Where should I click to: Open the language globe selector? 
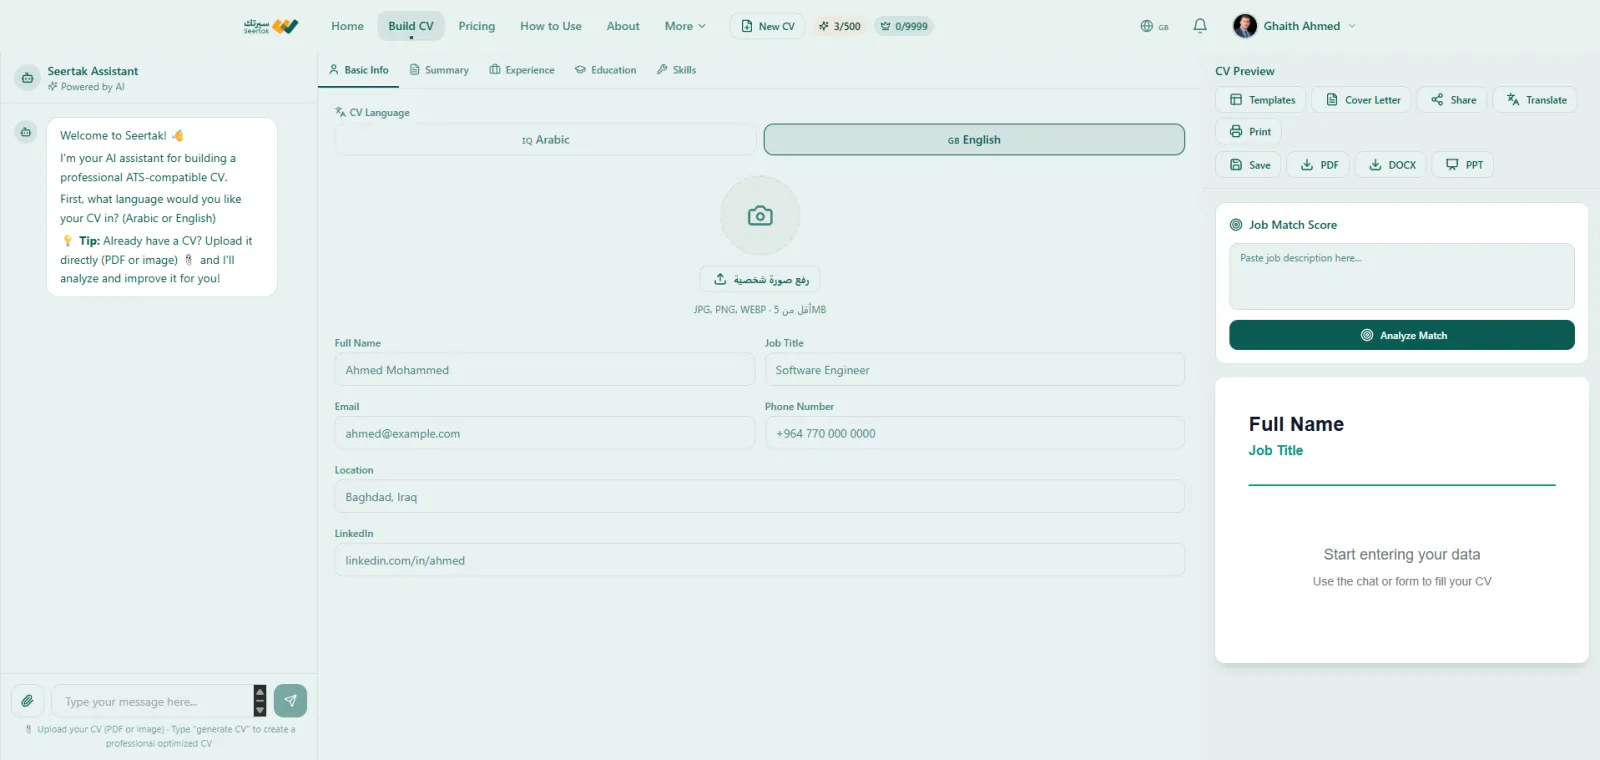[1154, 26]
